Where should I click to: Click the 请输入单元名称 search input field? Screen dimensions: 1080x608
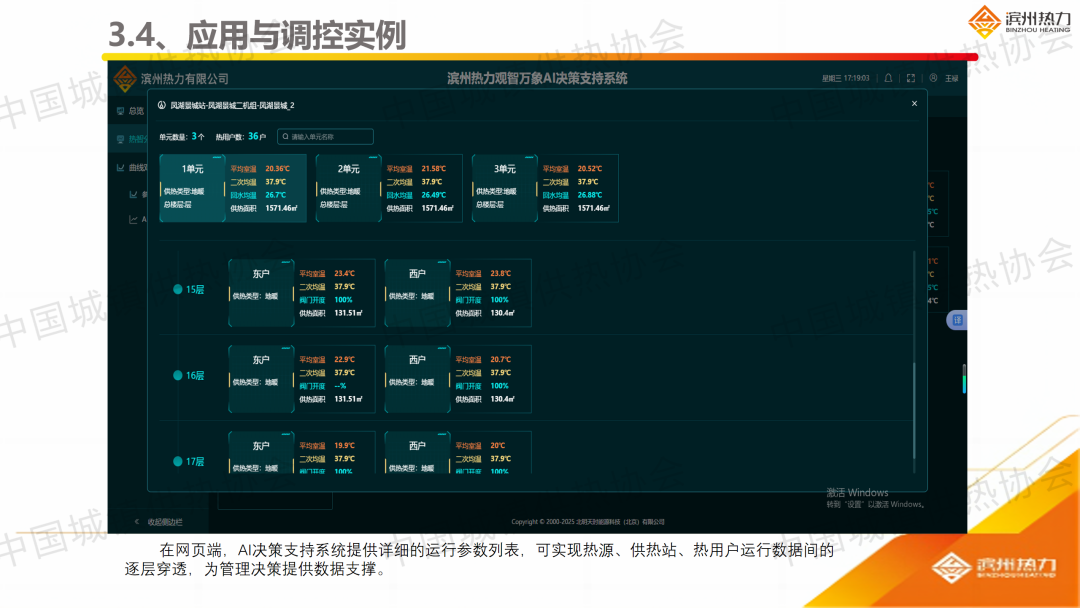coord(330,137)
